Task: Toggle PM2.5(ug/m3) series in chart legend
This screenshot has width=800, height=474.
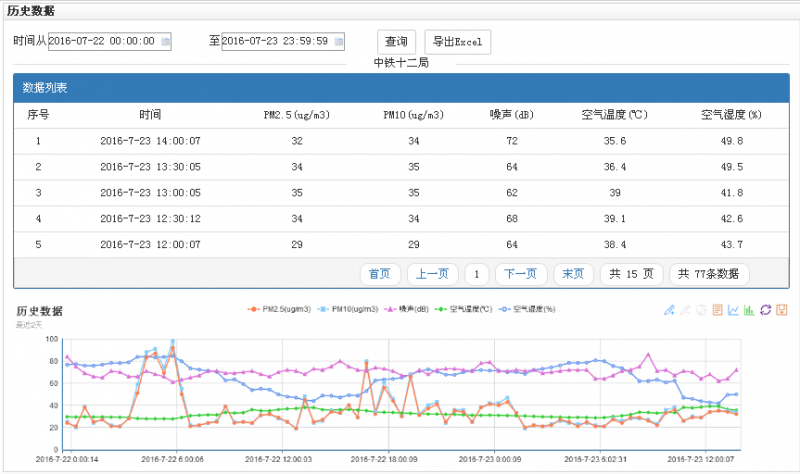Action: tap(281, 309)
